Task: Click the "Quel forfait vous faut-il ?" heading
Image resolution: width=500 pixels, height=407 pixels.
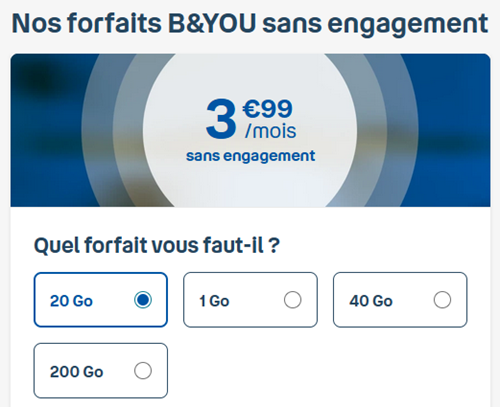Action: tap(157, 246)
